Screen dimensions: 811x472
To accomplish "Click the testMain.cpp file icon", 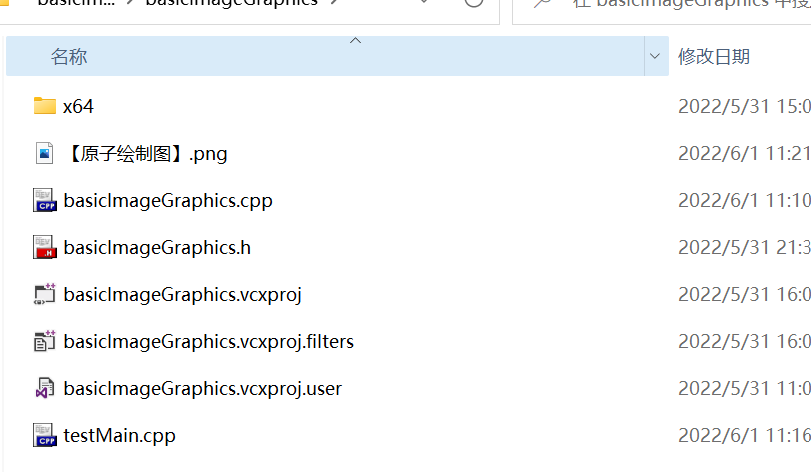I will click(44, 435).
